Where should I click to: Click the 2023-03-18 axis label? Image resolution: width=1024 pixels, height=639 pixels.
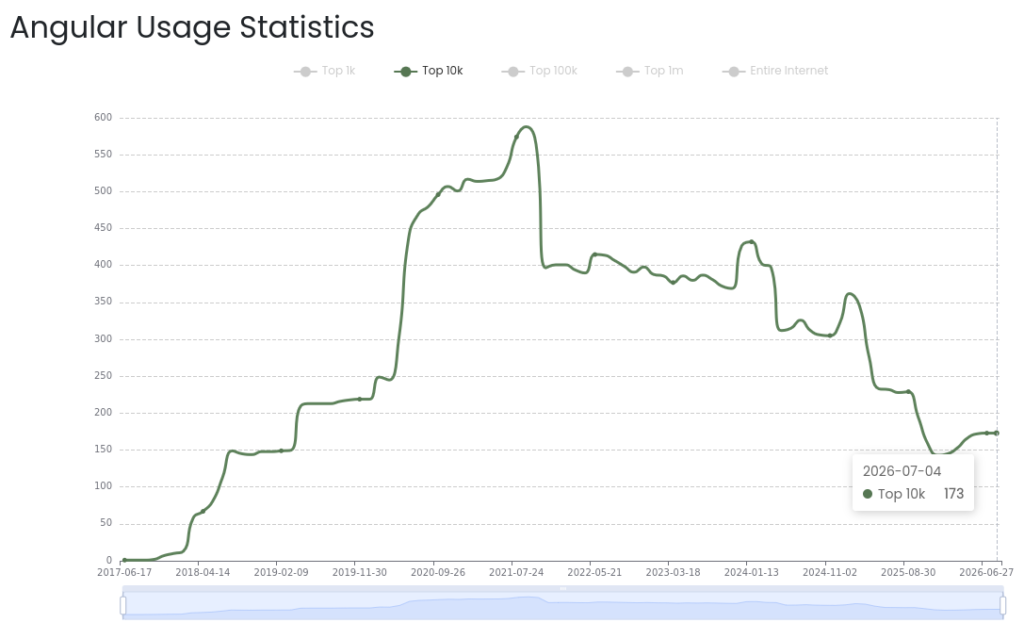pyautogui.click(x=673, y=572)
